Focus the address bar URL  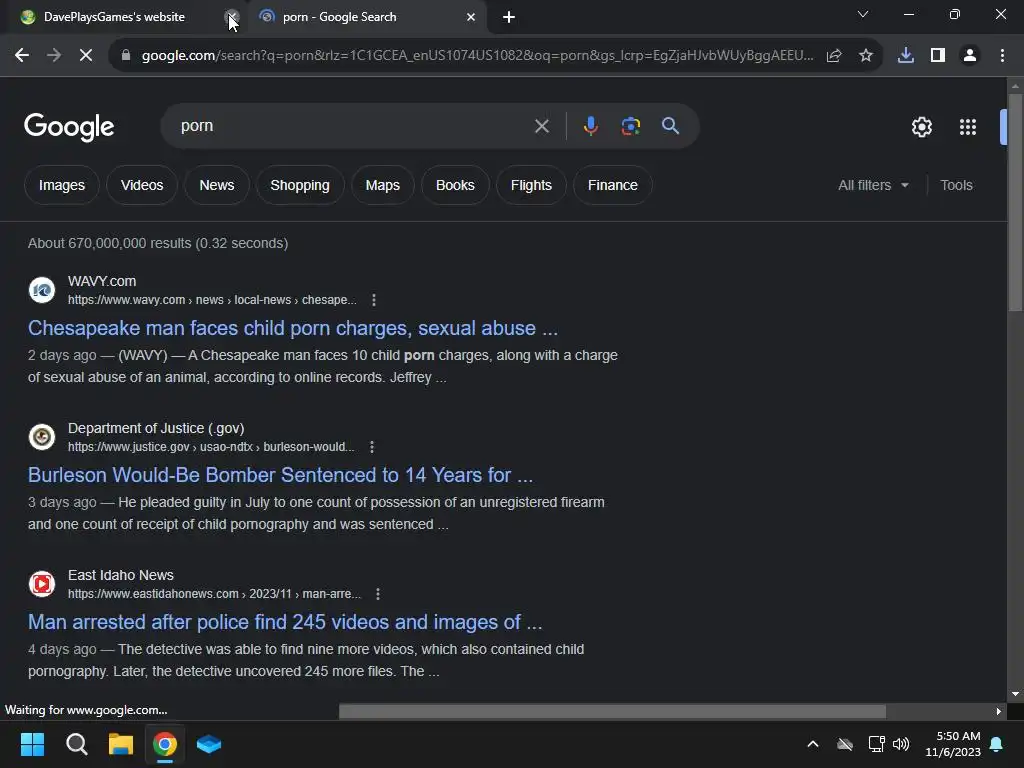tap(477, 56)
